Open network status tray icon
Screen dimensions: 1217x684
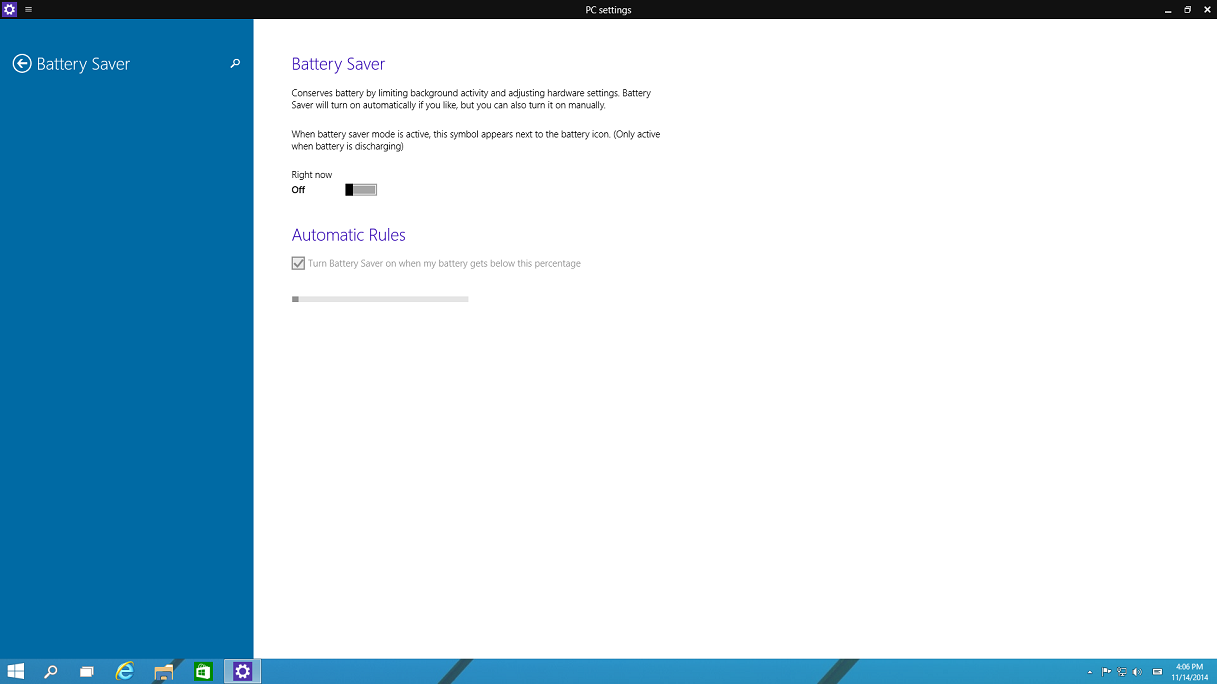click(x=1122, y=672)
